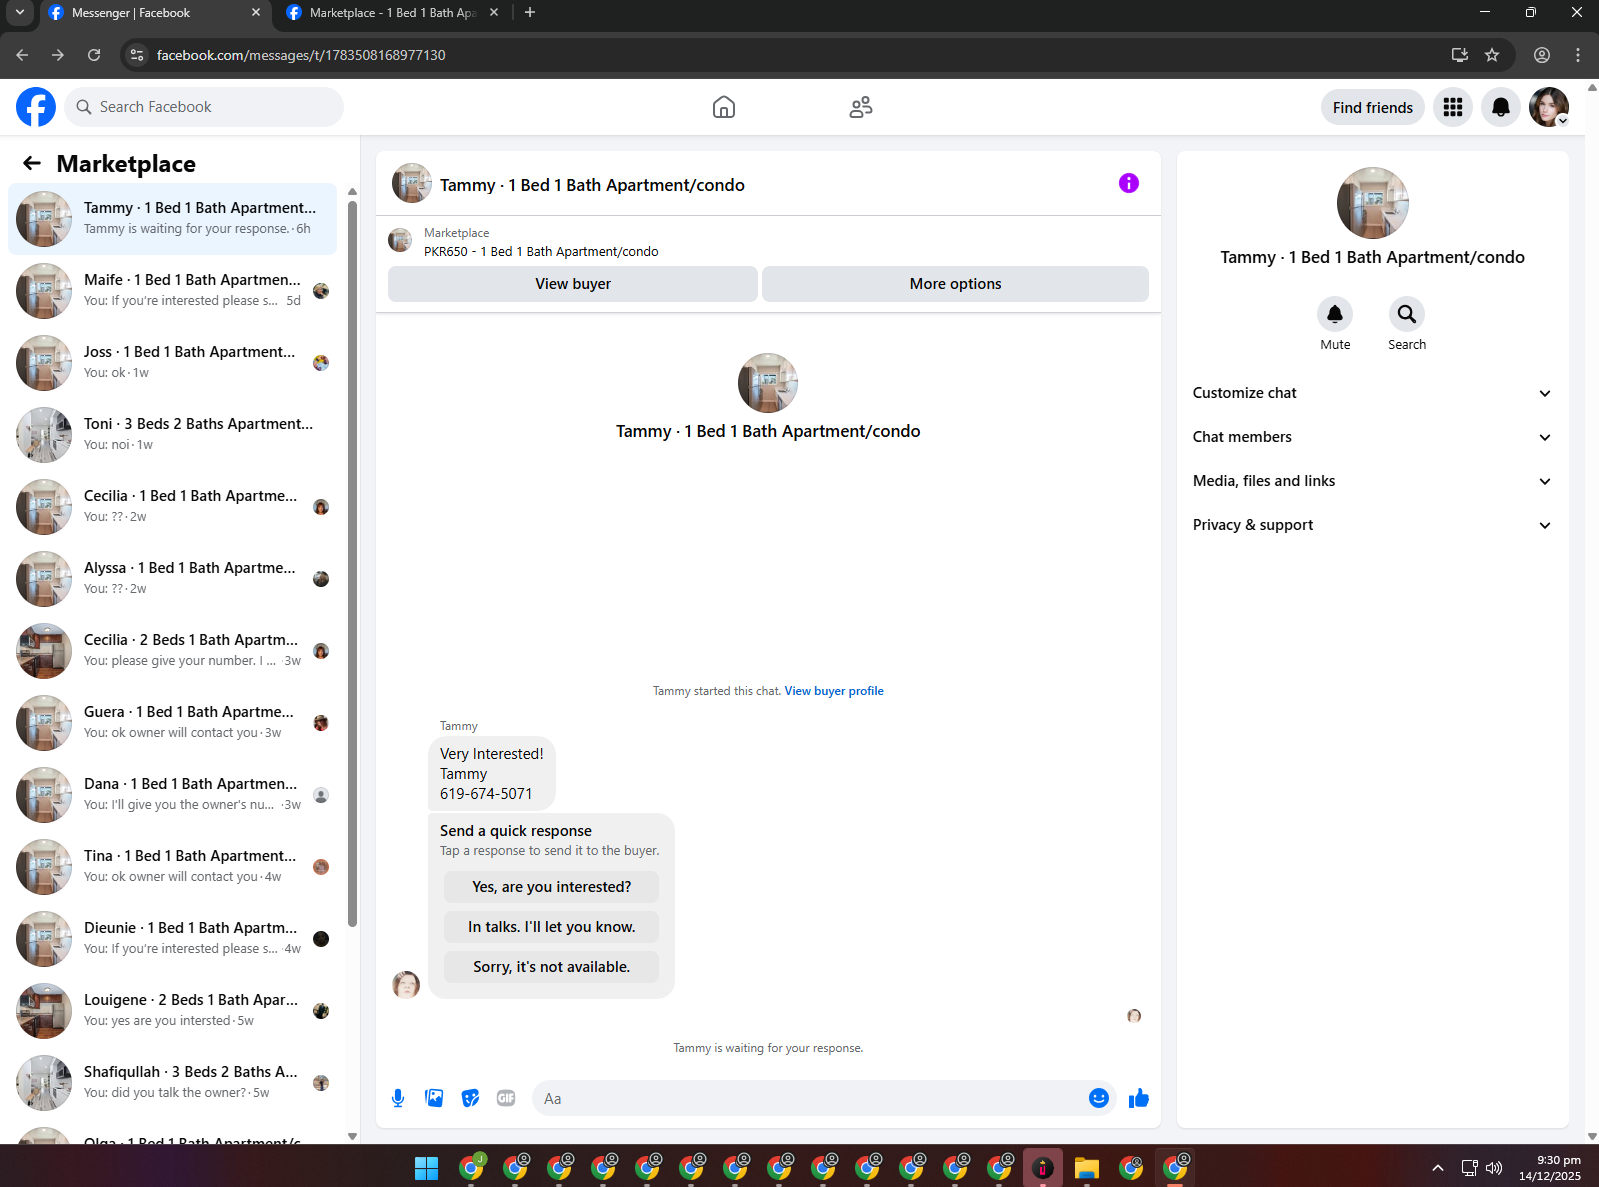Open the PKR650 listing link
The image size is (1599, 1187).
click(x=541, y=251)
